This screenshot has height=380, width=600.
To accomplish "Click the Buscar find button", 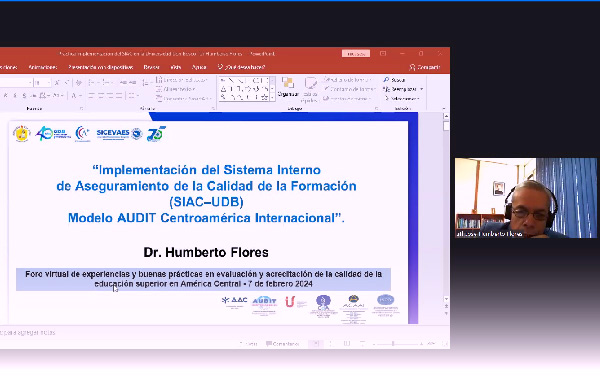I will (x=395, y=80).
